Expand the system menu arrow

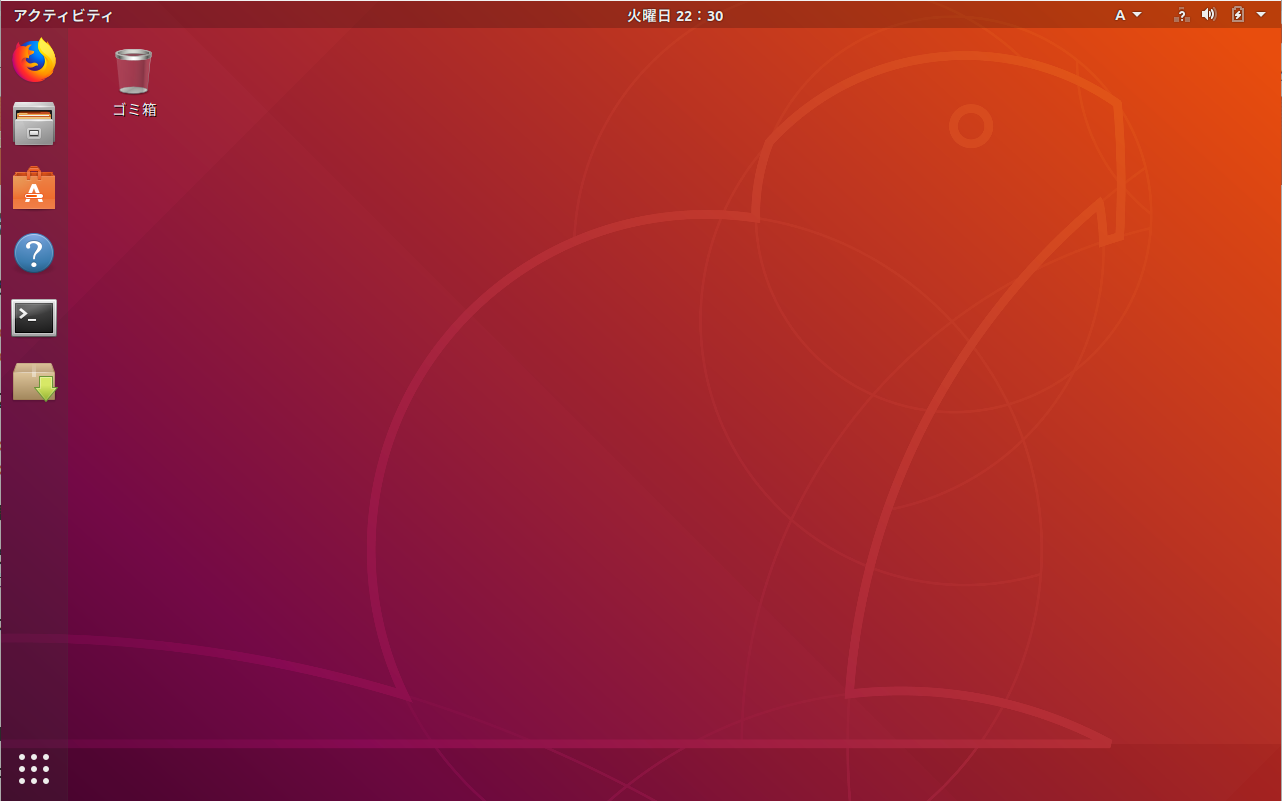coord(1261,15)
